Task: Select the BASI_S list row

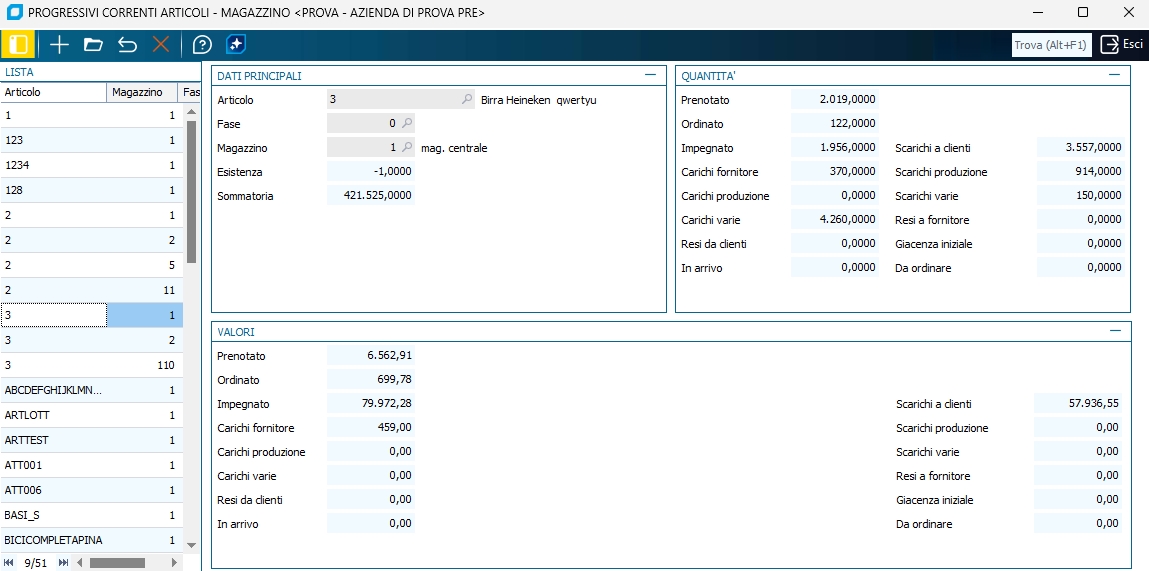Action: pos(91,515)
